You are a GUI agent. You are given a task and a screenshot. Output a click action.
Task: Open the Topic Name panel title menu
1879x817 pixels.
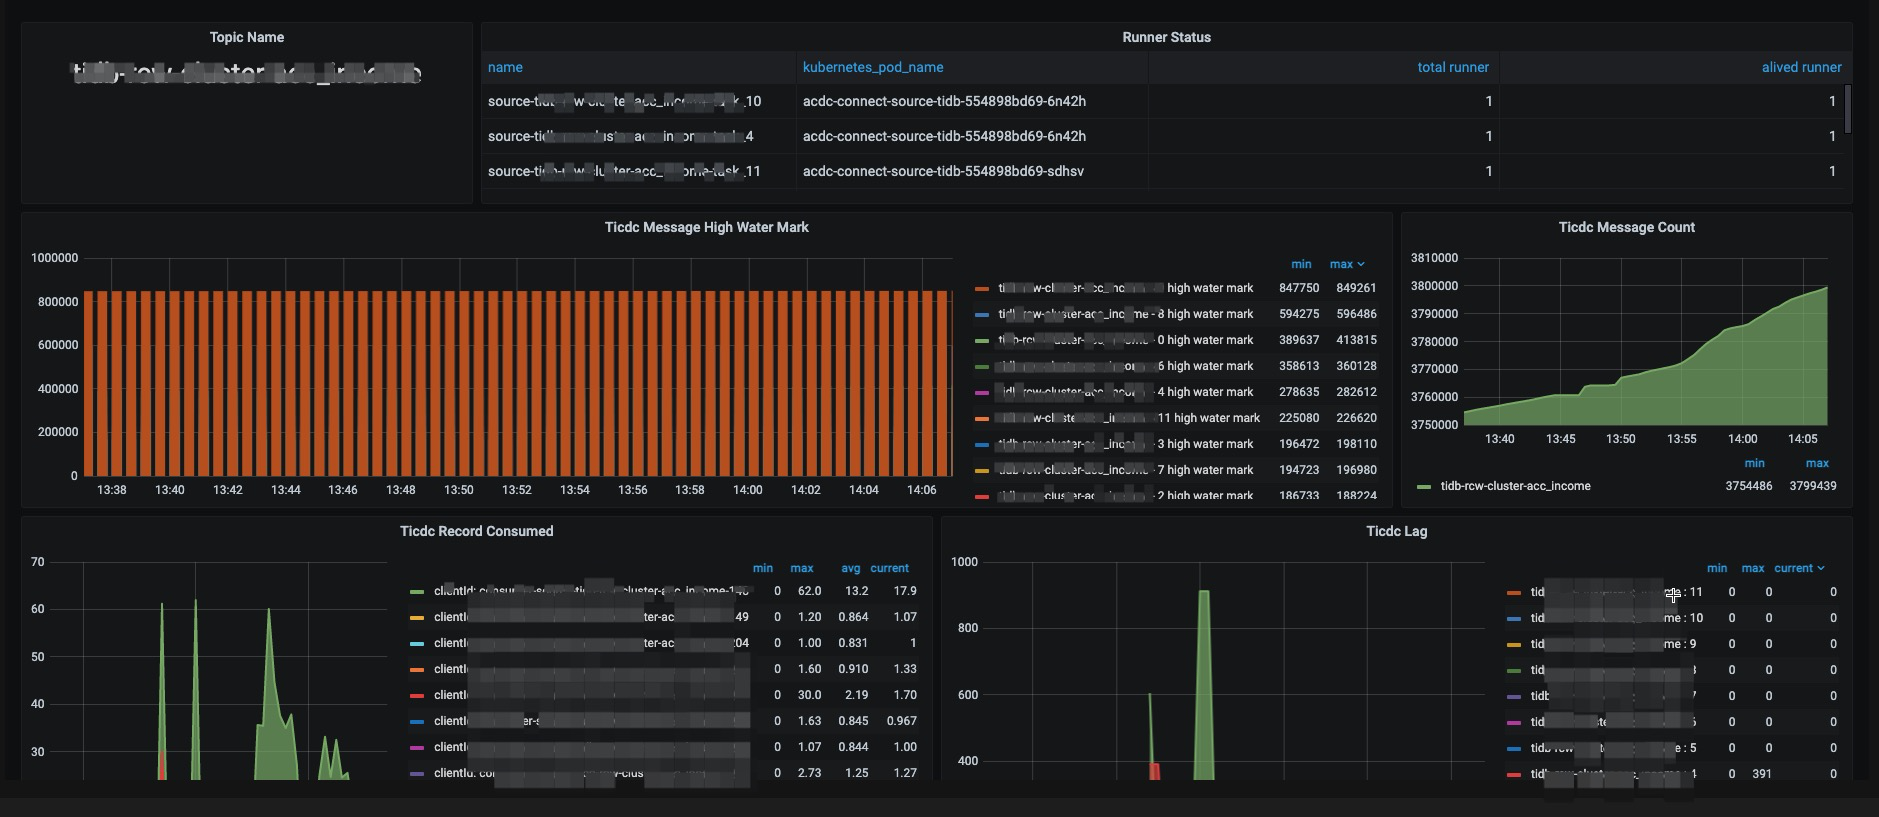point(246,37)
